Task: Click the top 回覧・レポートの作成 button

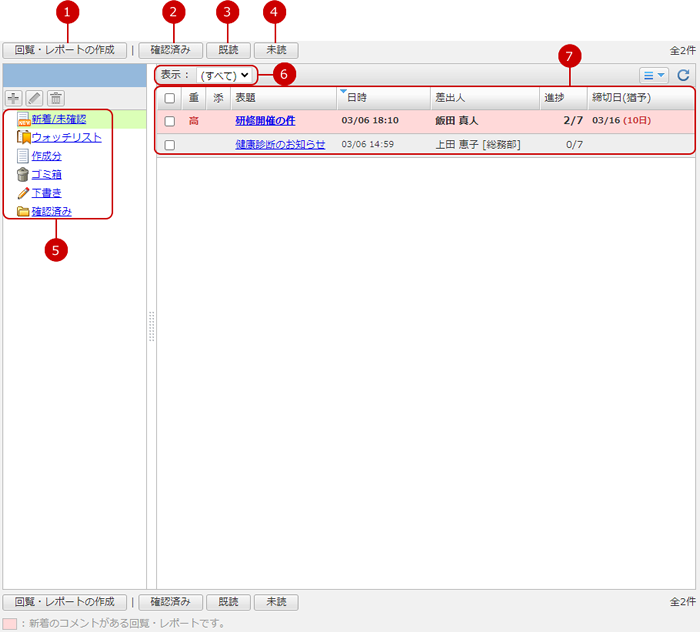Action: [x=65, y=49]
